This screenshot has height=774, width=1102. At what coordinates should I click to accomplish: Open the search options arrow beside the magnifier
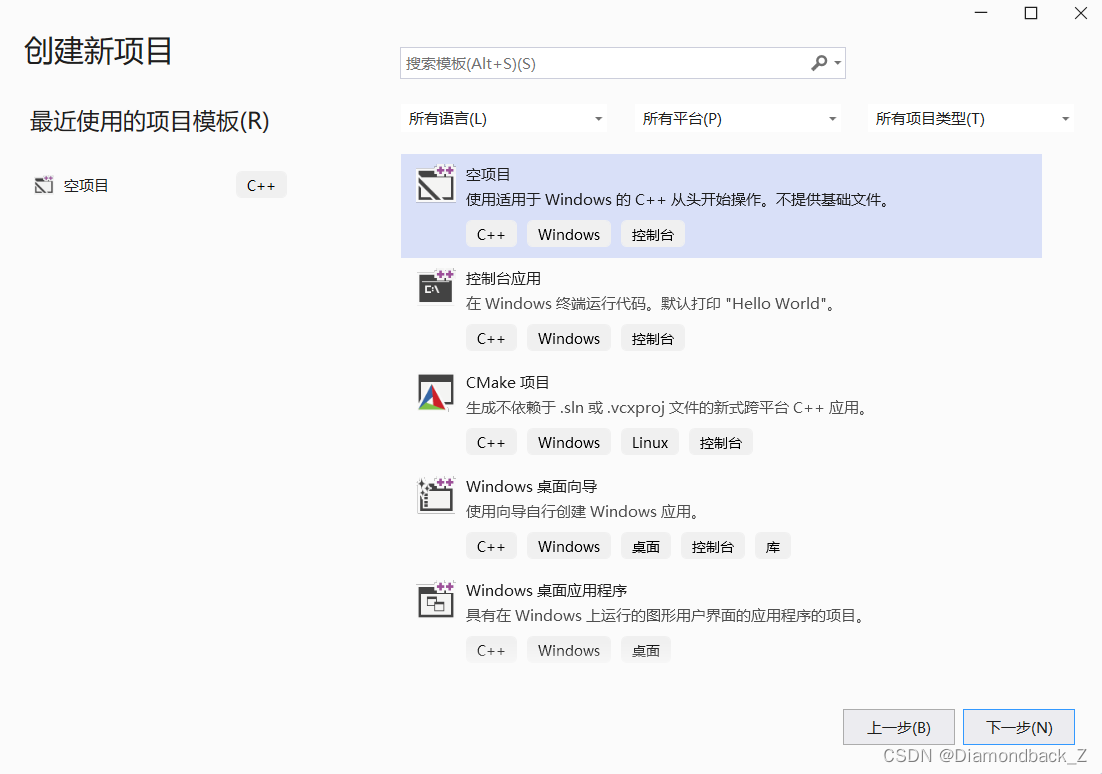click(838, 63)
